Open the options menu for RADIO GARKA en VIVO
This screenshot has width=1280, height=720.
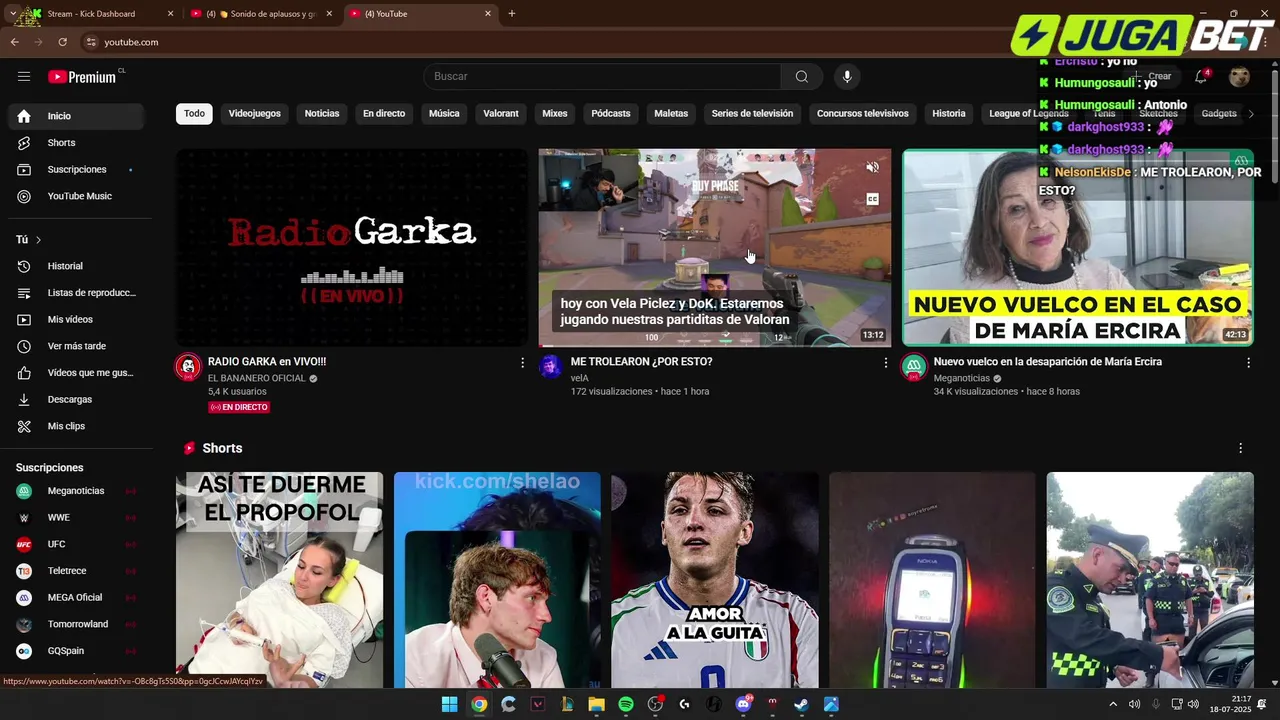[x=522, y=363]
